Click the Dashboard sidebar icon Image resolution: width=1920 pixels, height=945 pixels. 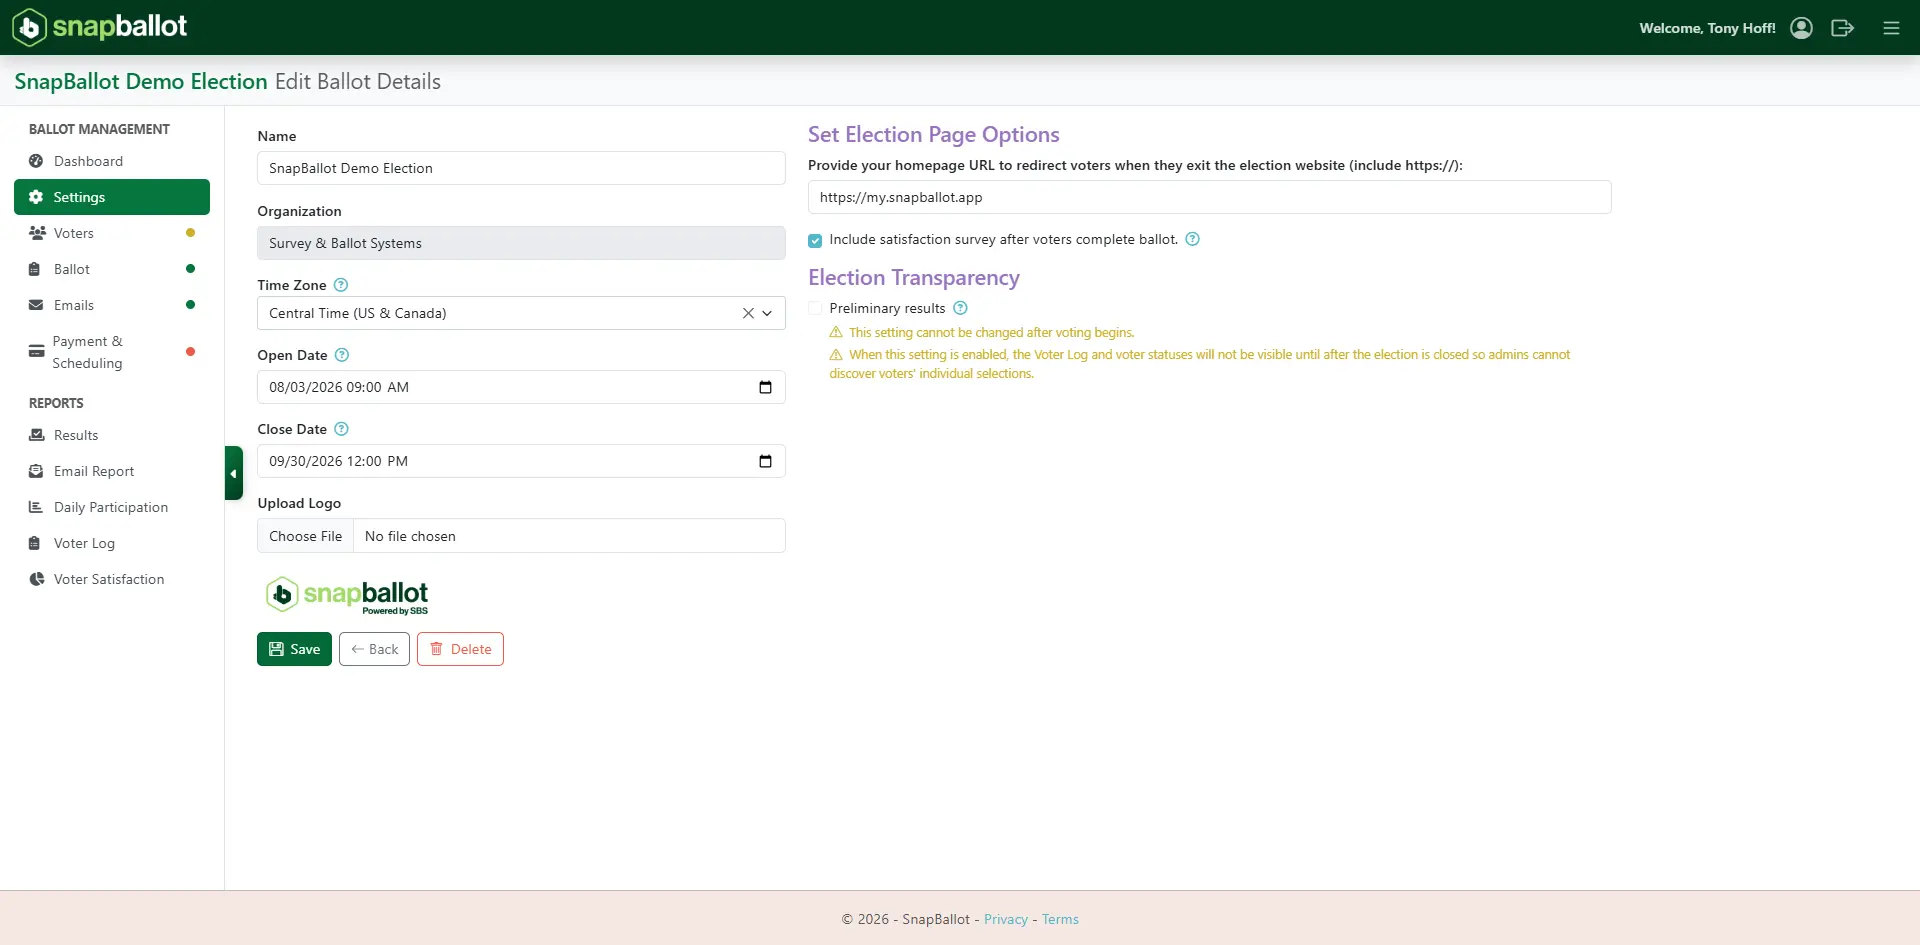tap(36, 161)
